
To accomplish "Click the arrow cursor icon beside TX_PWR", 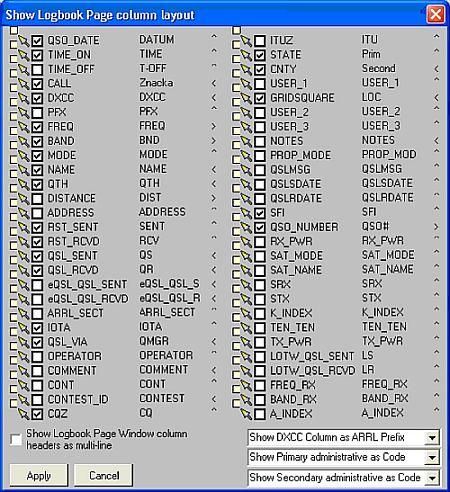I will pyautogui.click(x=246, y=342).
